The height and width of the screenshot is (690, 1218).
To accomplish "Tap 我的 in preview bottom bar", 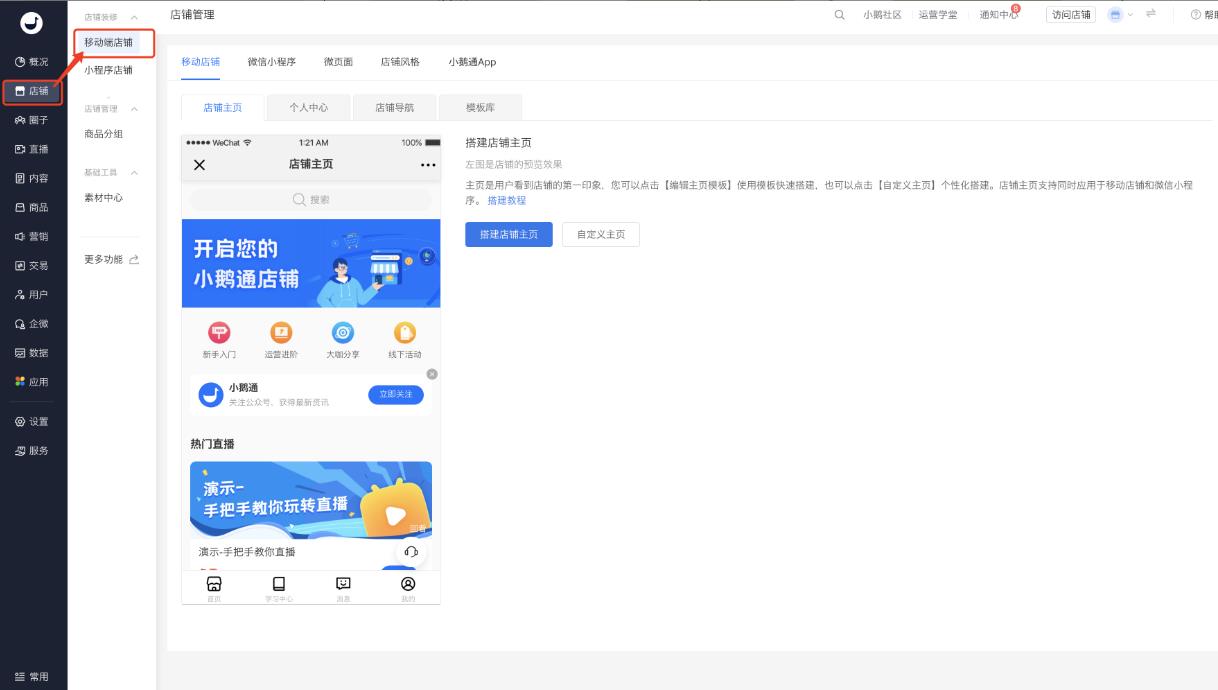I will (x=408, y=588).
